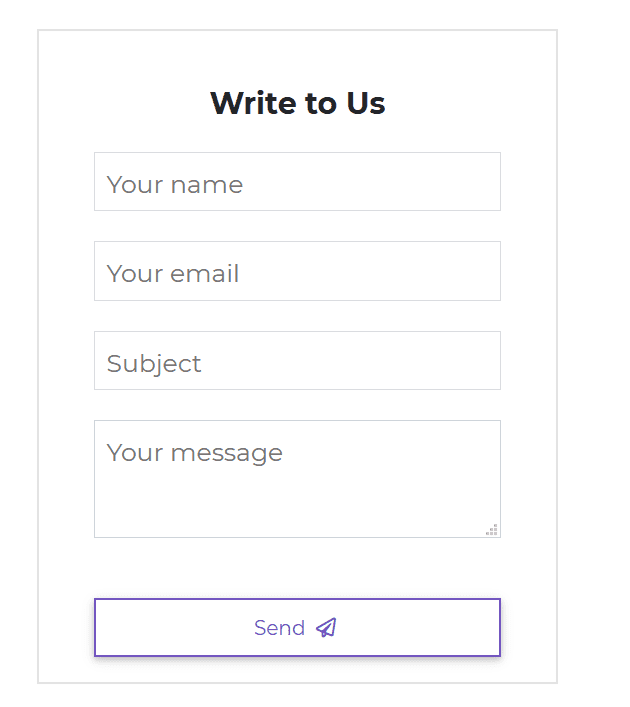The width and height of the screenshot is (630, 707).
Task: Click into the Your email field
Action: click(297, 271)
